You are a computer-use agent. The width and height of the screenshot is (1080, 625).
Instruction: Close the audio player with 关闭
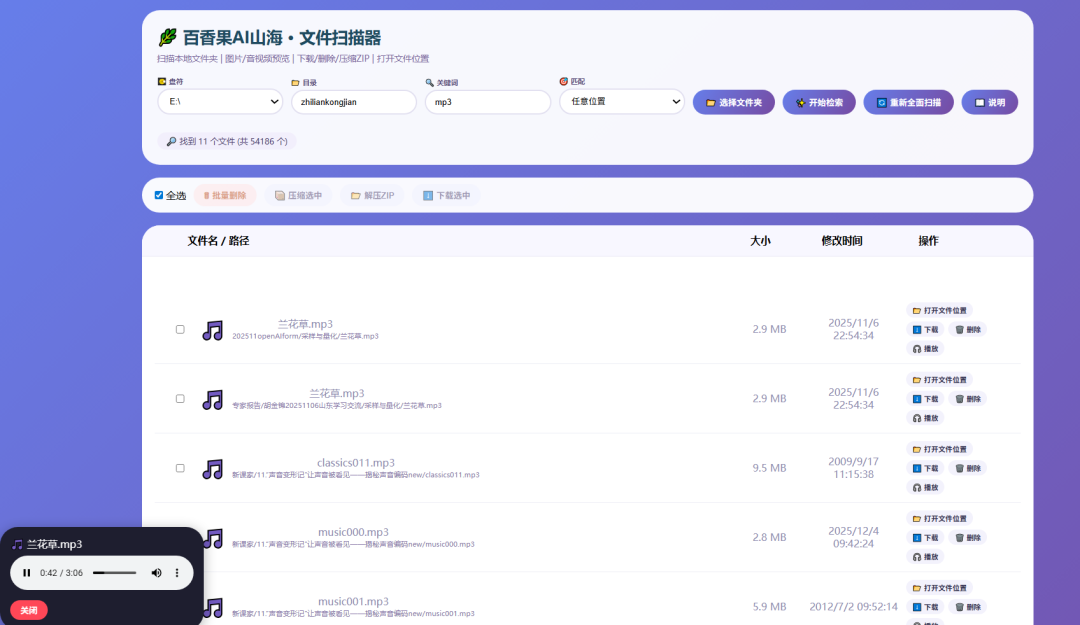point(29,611)
